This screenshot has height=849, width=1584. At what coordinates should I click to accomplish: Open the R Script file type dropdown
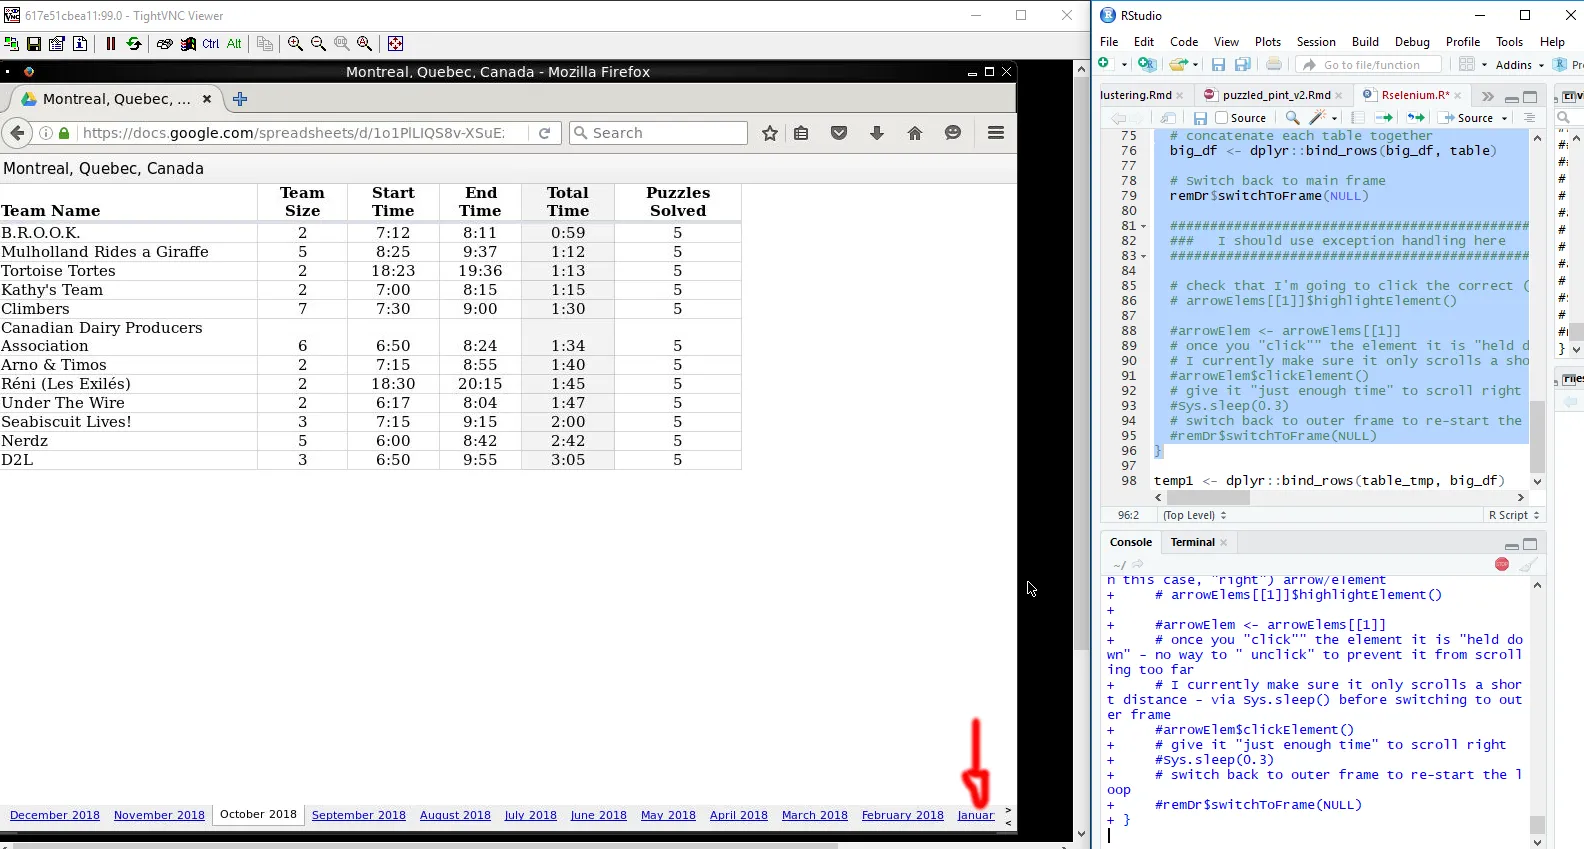point(1513,515)
